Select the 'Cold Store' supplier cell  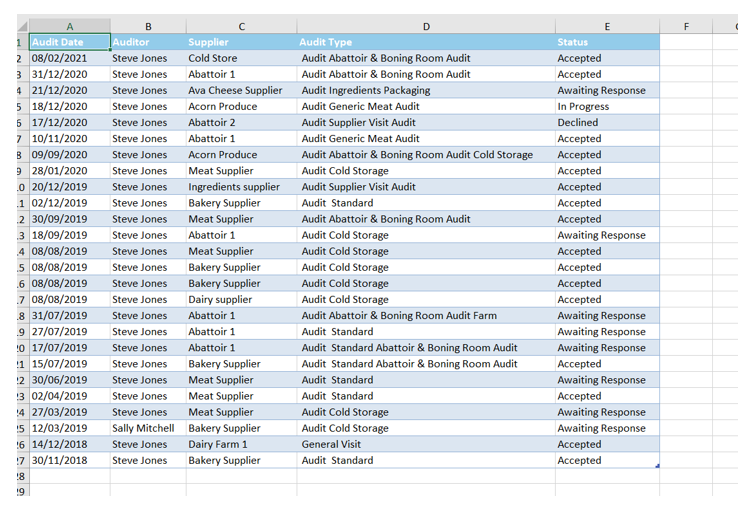pos(242,58)
